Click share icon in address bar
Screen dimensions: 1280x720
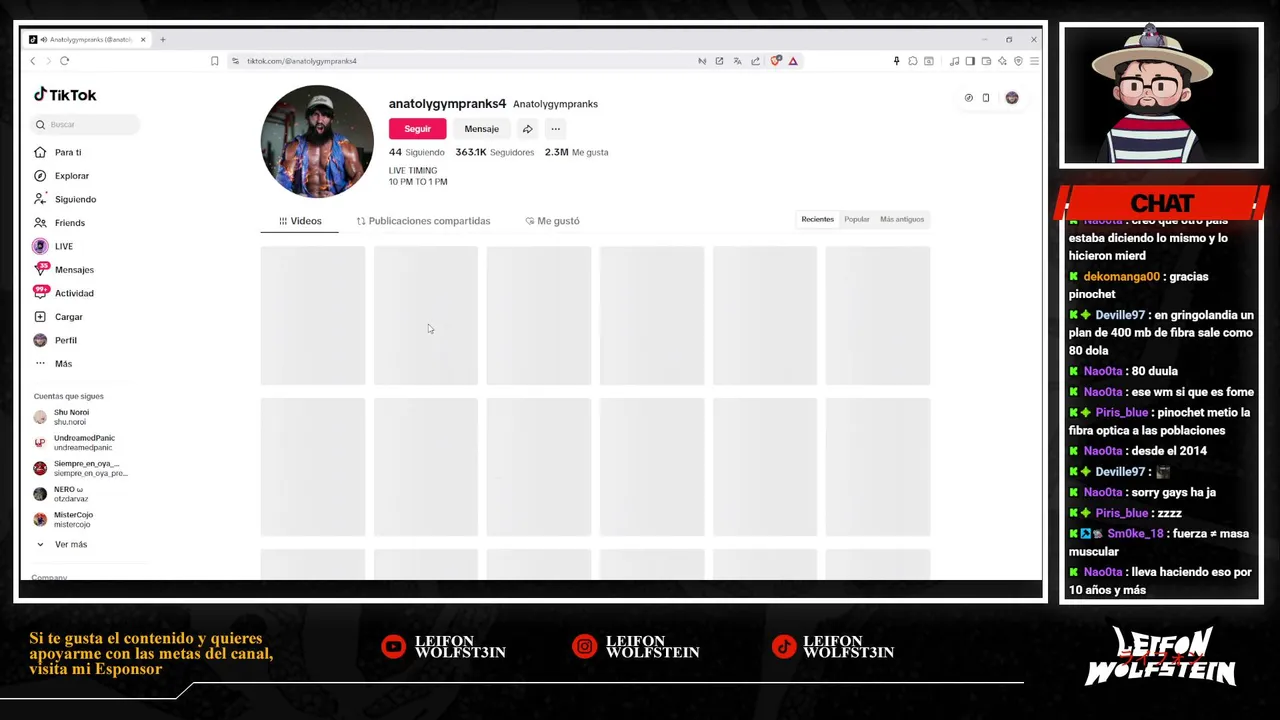point(755,61)
